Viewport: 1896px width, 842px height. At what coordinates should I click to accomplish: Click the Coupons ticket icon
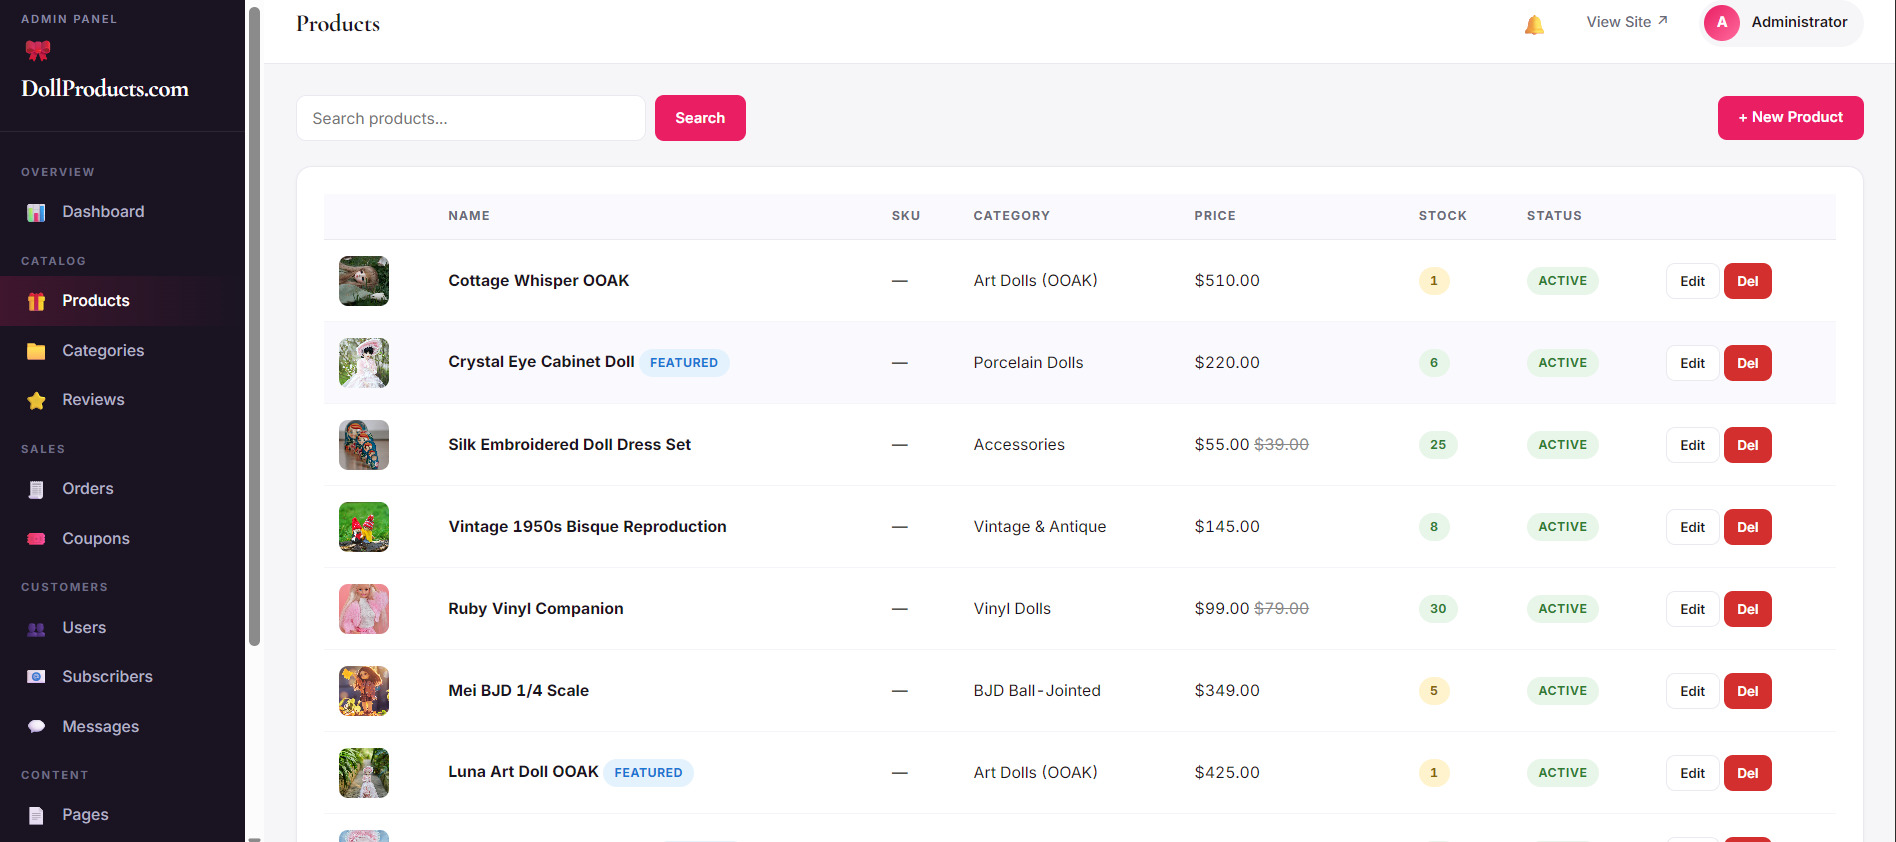click(36, 539)
